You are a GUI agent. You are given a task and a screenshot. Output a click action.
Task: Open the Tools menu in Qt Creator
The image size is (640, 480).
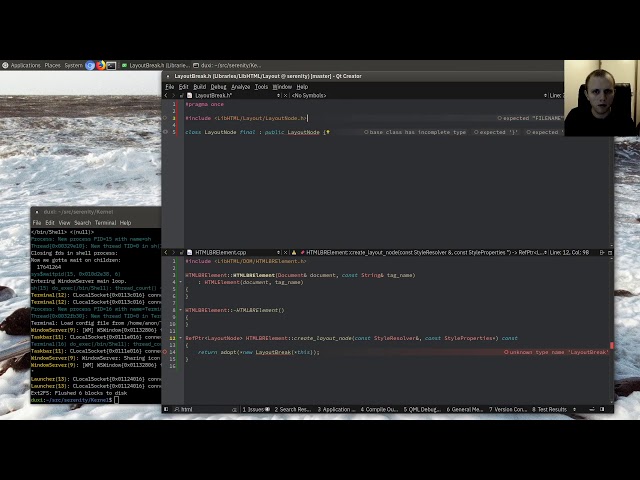click(261, 87)
